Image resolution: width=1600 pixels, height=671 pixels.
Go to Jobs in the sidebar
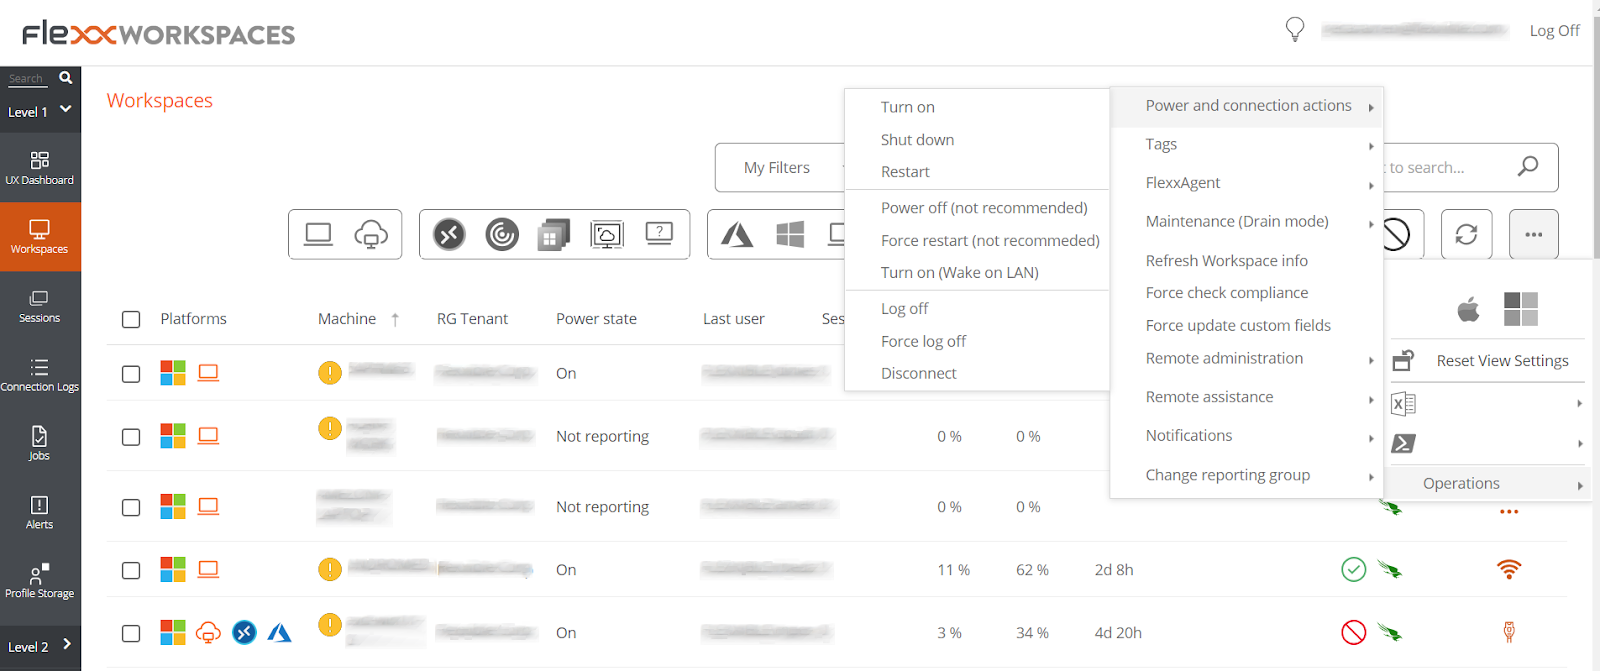pos(40,443)
